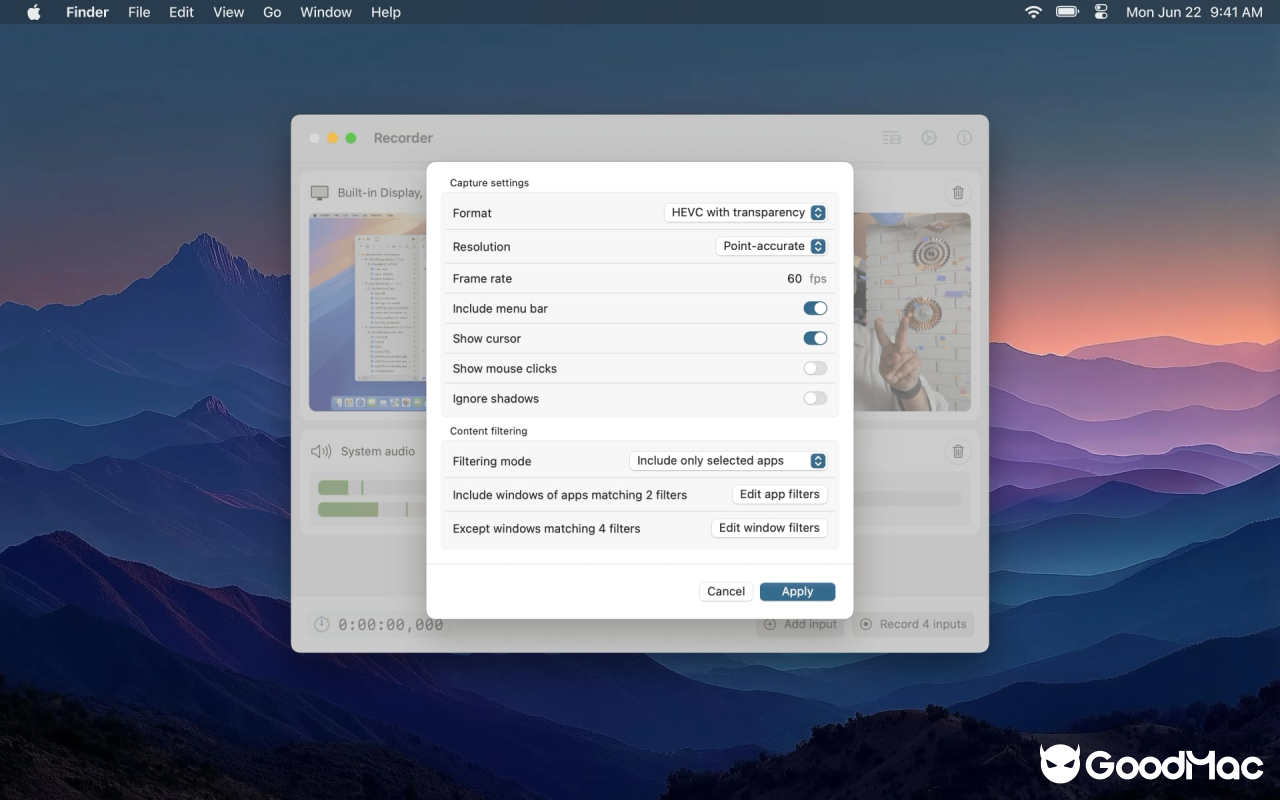This screenshot has width=1280, height=800.
Task: Click the Record 4 inputs button
Action: [x=913, y=624]
